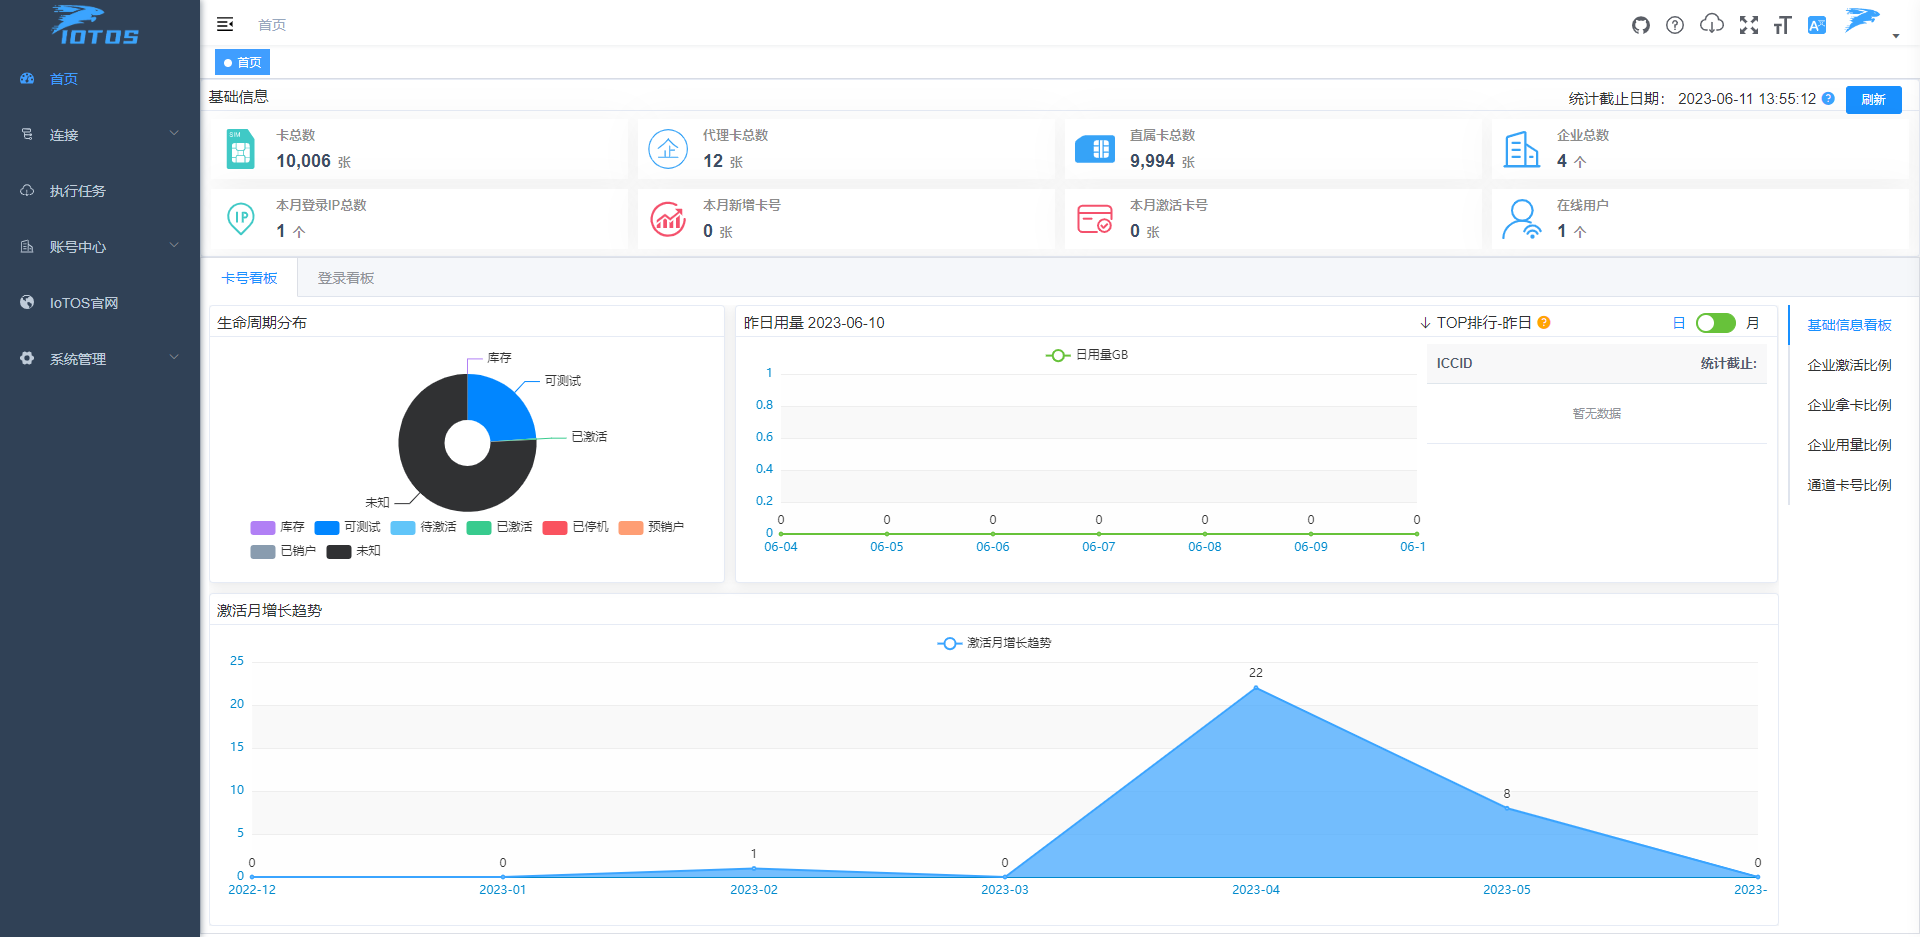Open IoTOS官网 in the sidebar menu

tap(100, 302)
